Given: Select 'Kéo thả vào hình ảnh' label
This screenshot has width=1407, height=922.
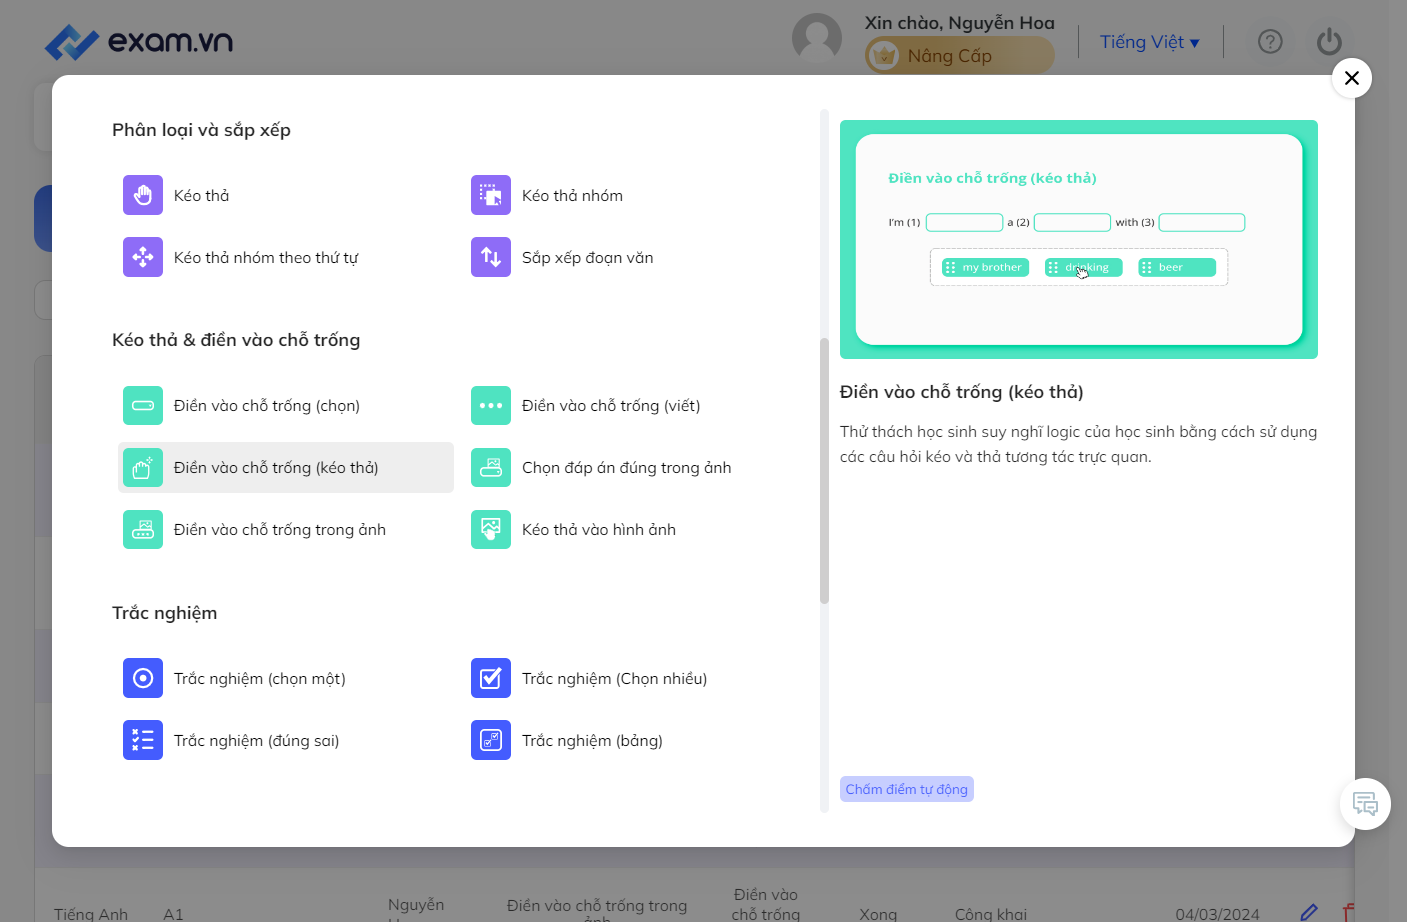Looking at the screenshot, I should pyautogui.click(x=599, y=530).
